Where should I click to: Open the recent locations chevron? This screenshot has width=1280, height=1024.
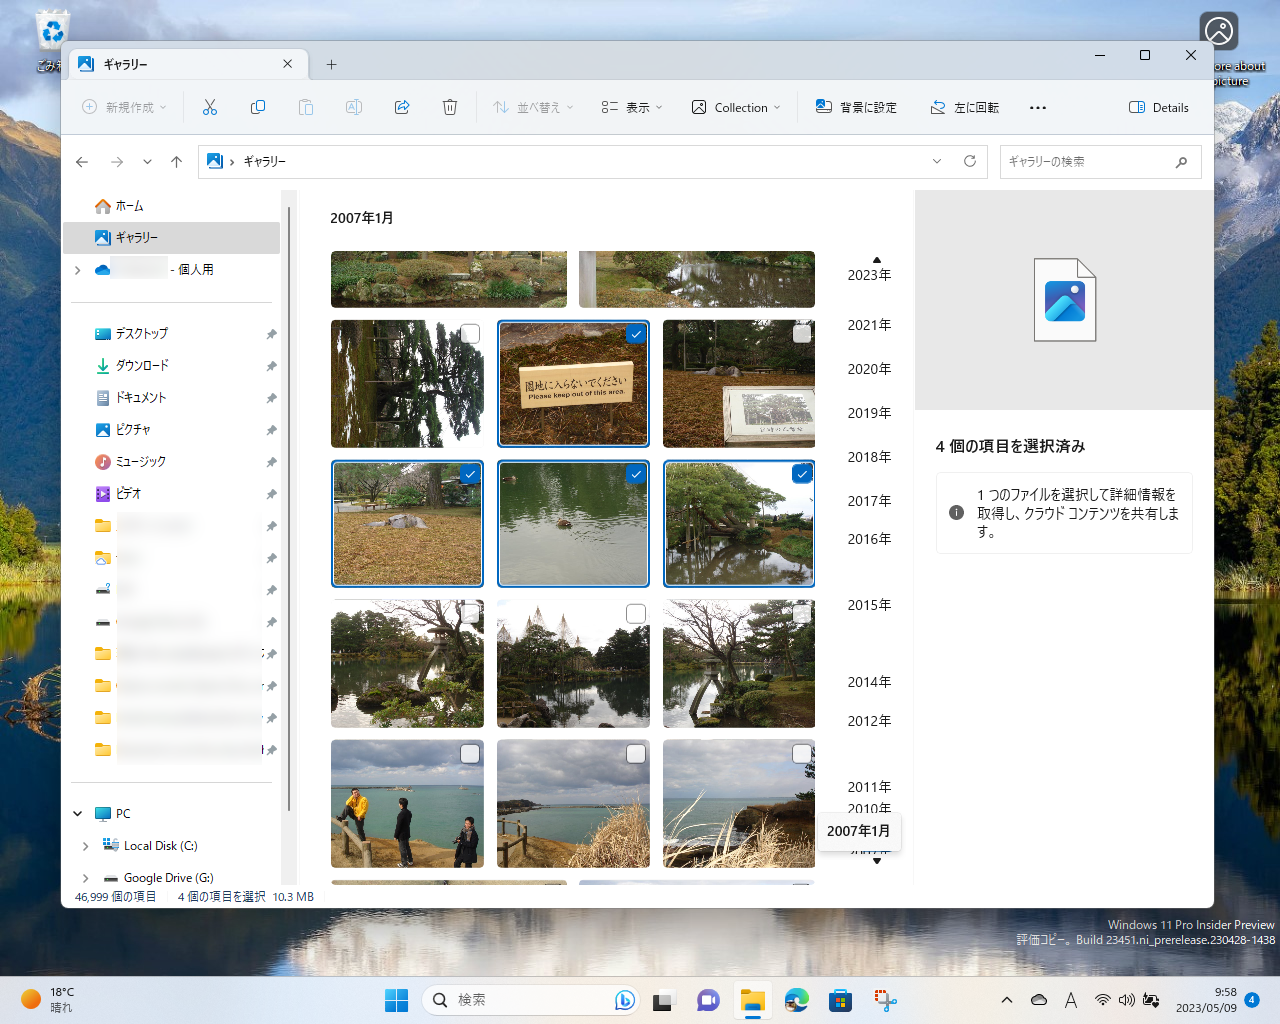click(147, 161)
